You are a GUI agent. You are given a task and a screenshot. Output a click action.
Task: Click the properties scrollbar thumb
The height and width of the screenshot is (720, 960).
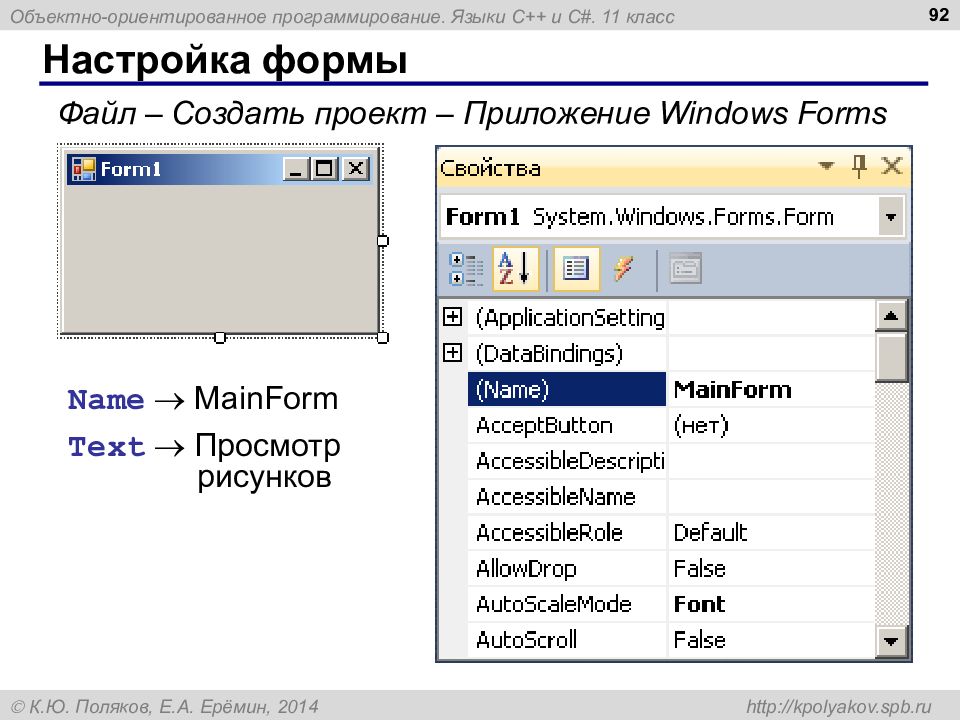(891, 356)
